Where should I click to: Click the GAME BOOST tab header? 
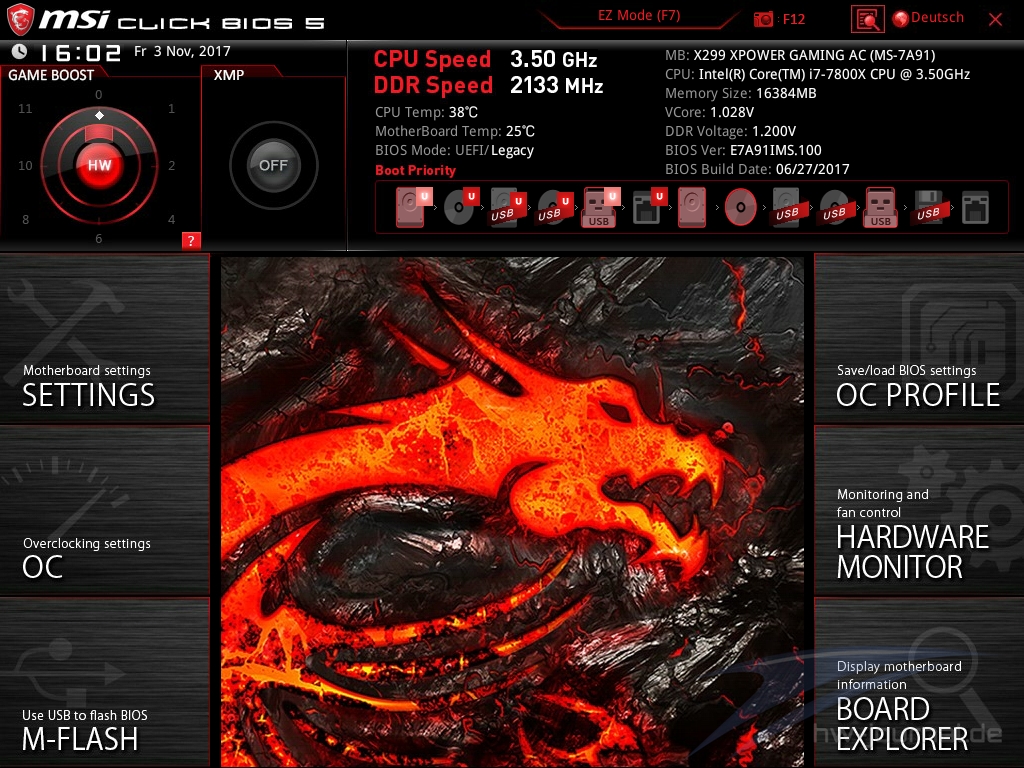pyautogui.click(x=52, y=74)
